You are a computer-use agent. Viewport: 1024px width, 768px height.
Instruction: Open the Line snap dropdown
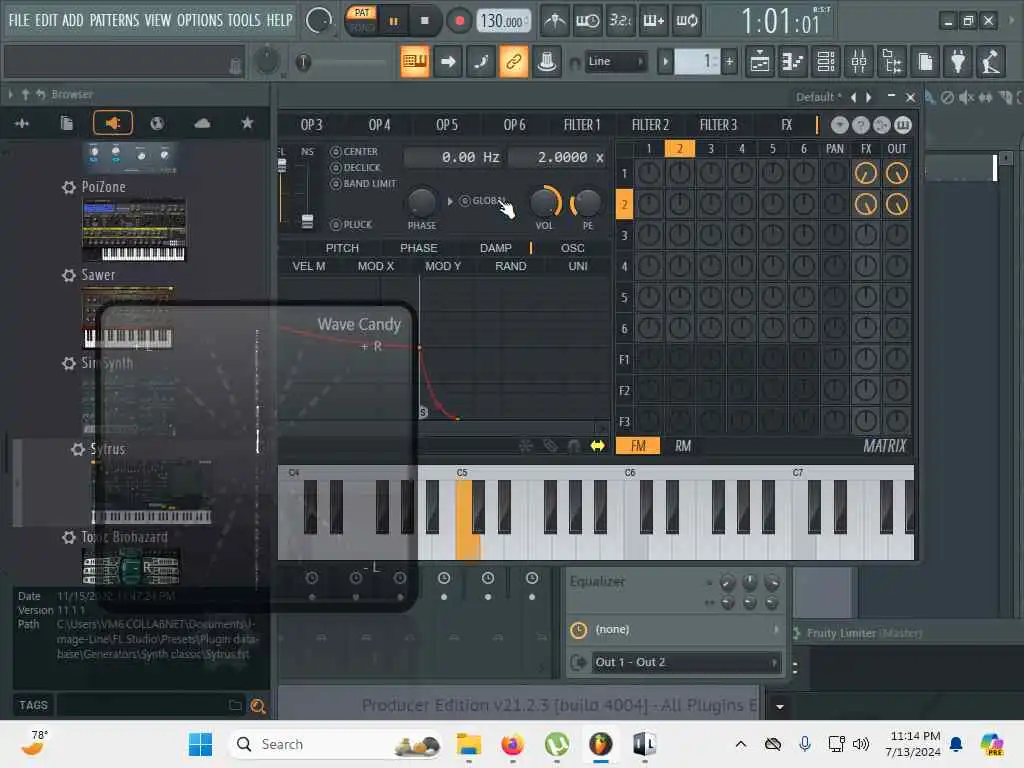click(x=615, y=61)
